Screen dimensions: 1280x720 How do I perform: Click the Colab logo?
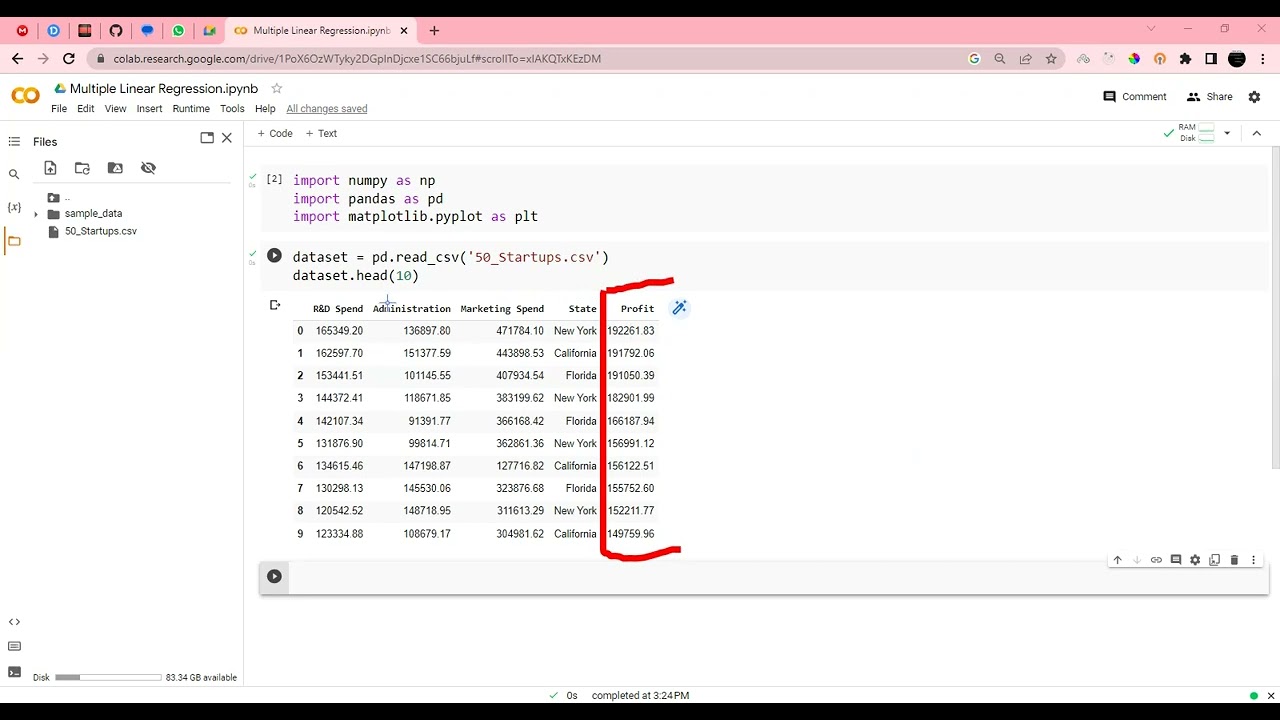click(x=26, y=96)
